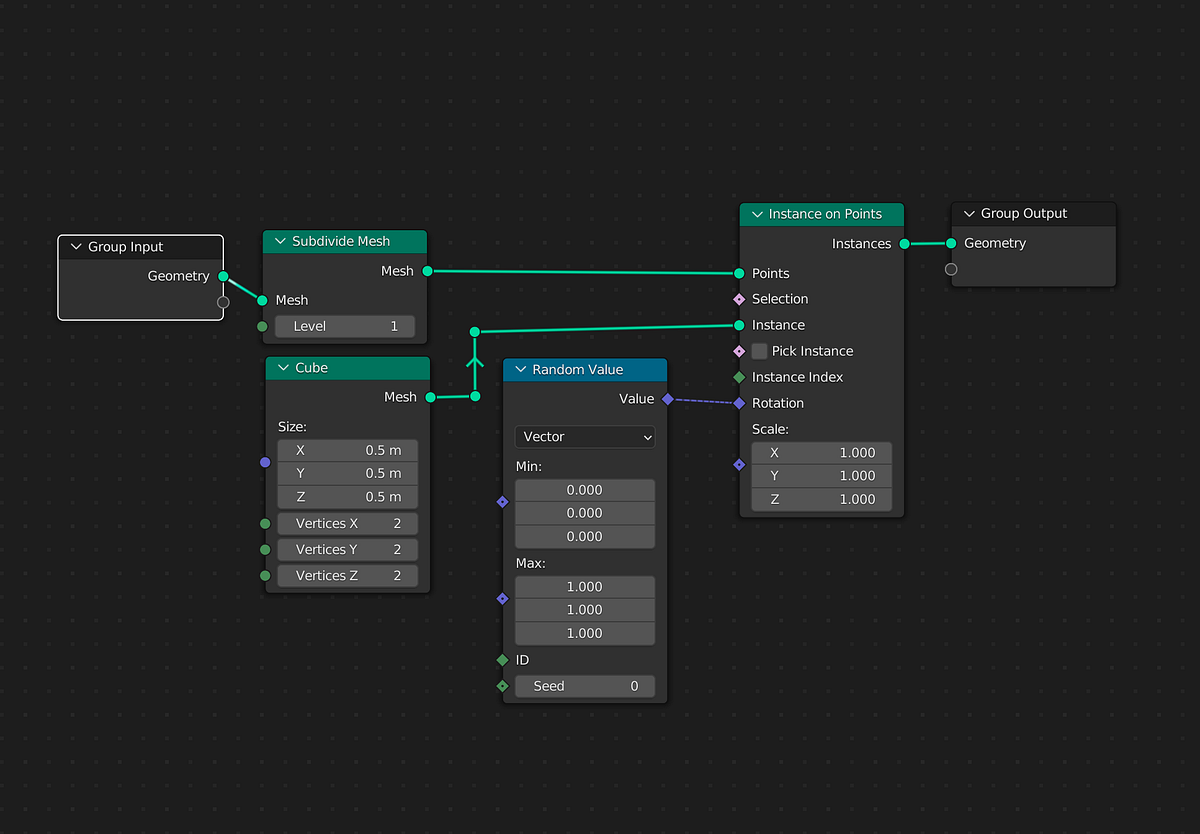Click the Rotation input socket on Instance on Points
Viewport: 1200px width, 834px height.
click(x=738, y=403)
